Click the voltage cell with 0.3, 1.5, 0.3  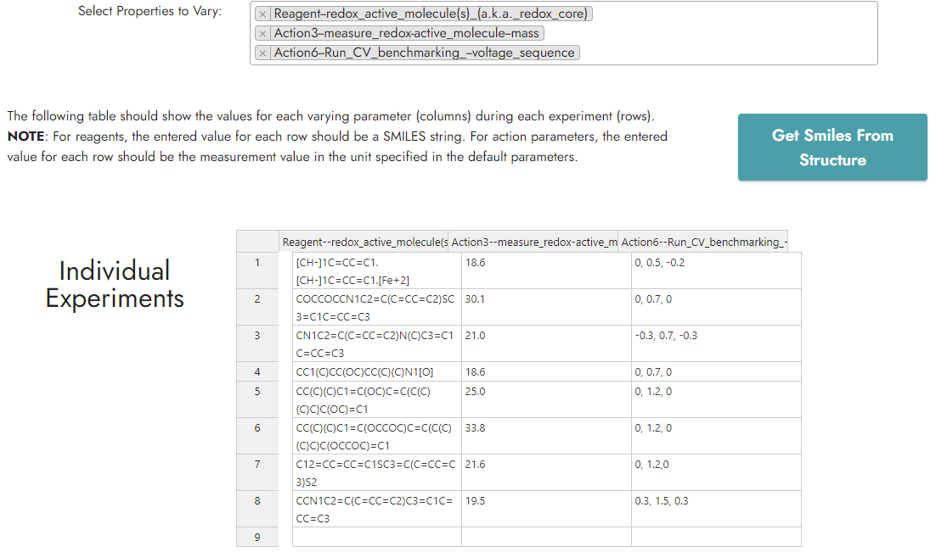[715, 501]
